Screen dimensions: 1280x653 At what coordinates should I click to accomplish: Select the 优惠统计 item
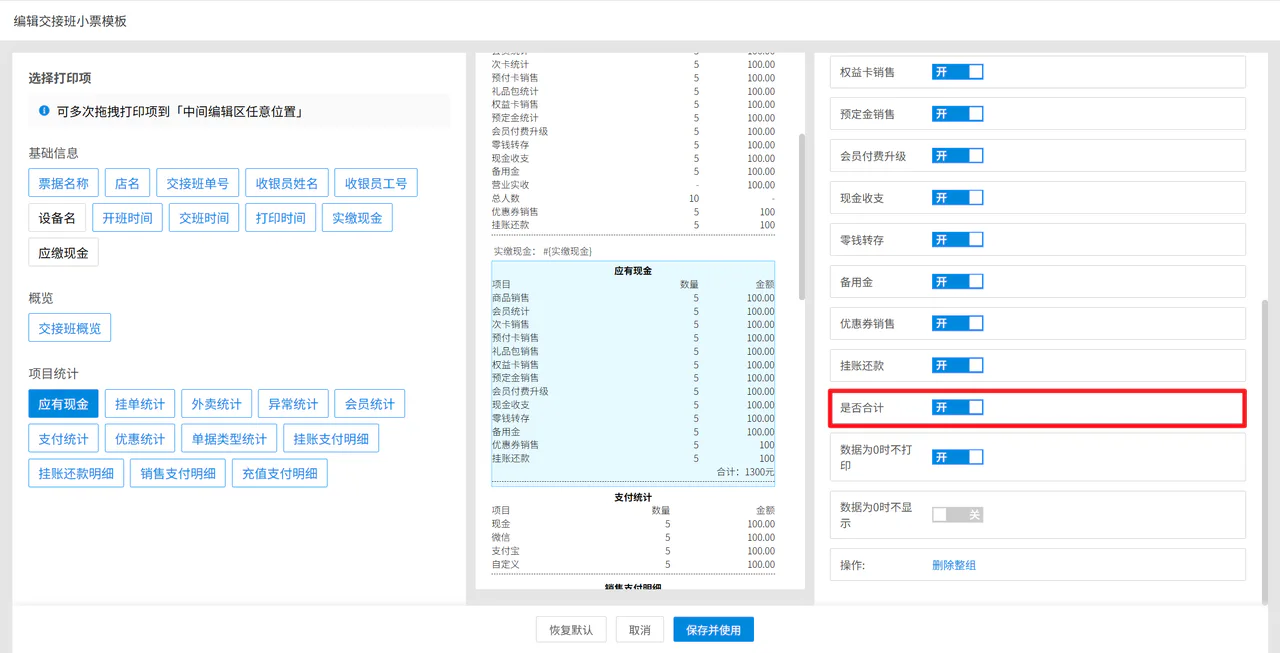click(140, 439)
